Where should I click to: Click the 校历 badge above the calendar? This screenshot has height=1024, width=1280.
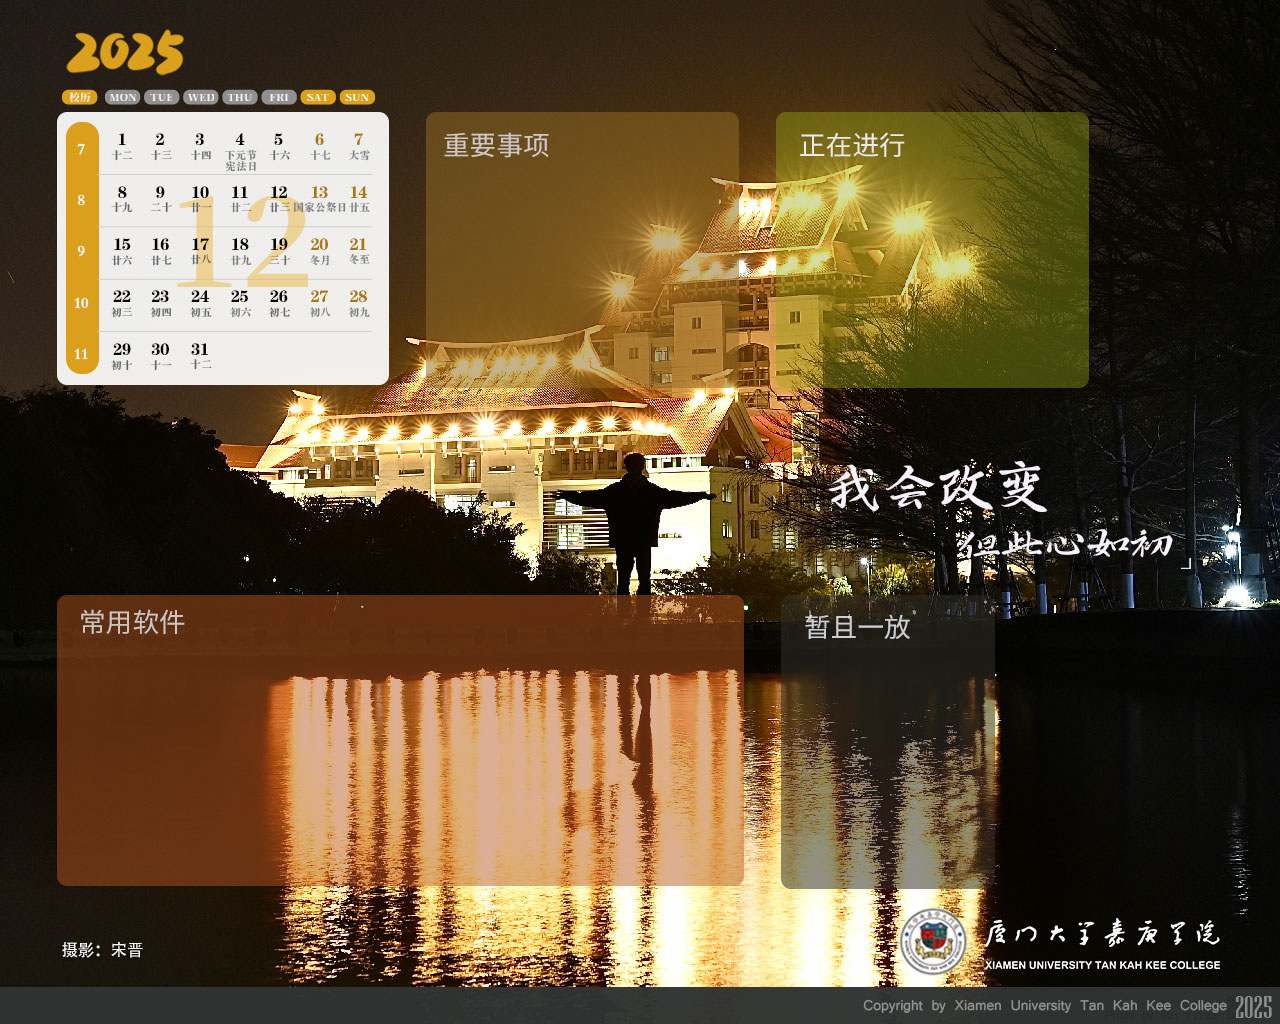[x=80, y=97]
